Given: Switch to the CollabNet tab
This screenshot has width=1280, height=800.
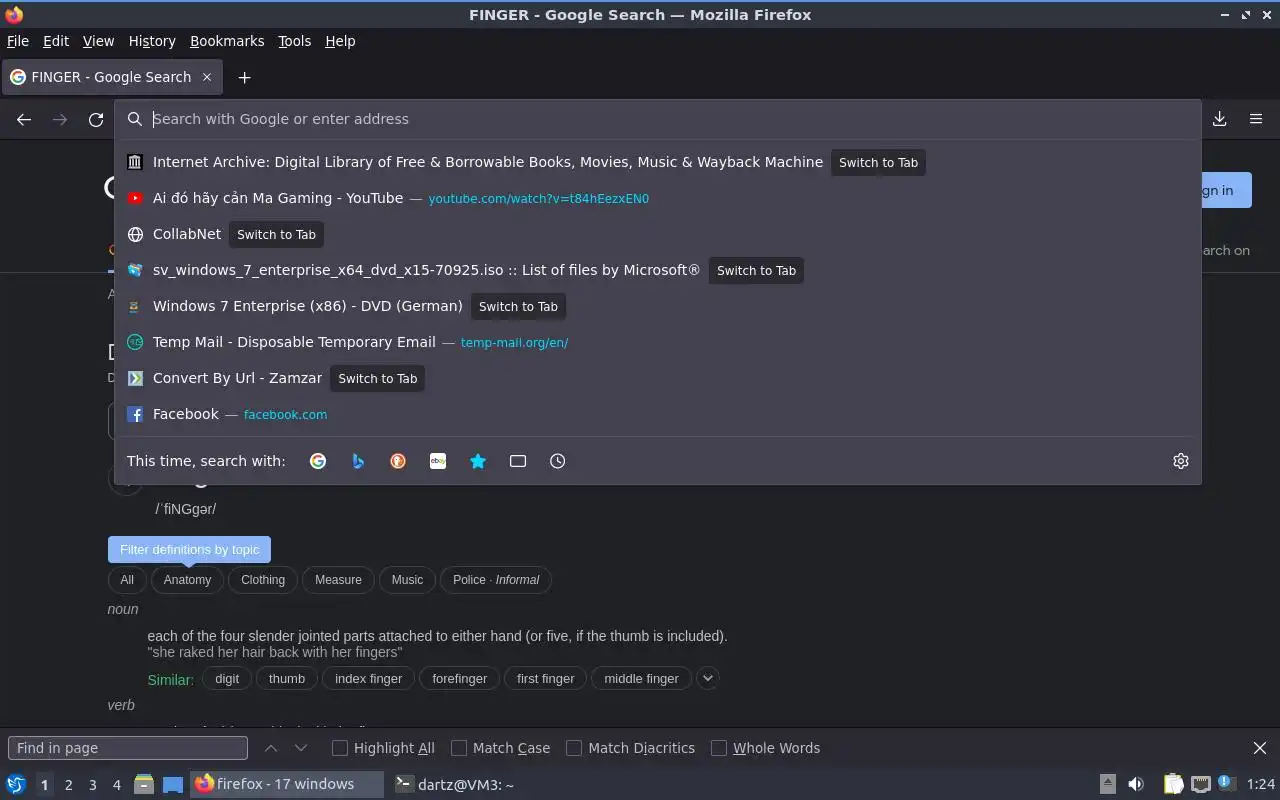Looking at the screenshot, I should (658, 234).
